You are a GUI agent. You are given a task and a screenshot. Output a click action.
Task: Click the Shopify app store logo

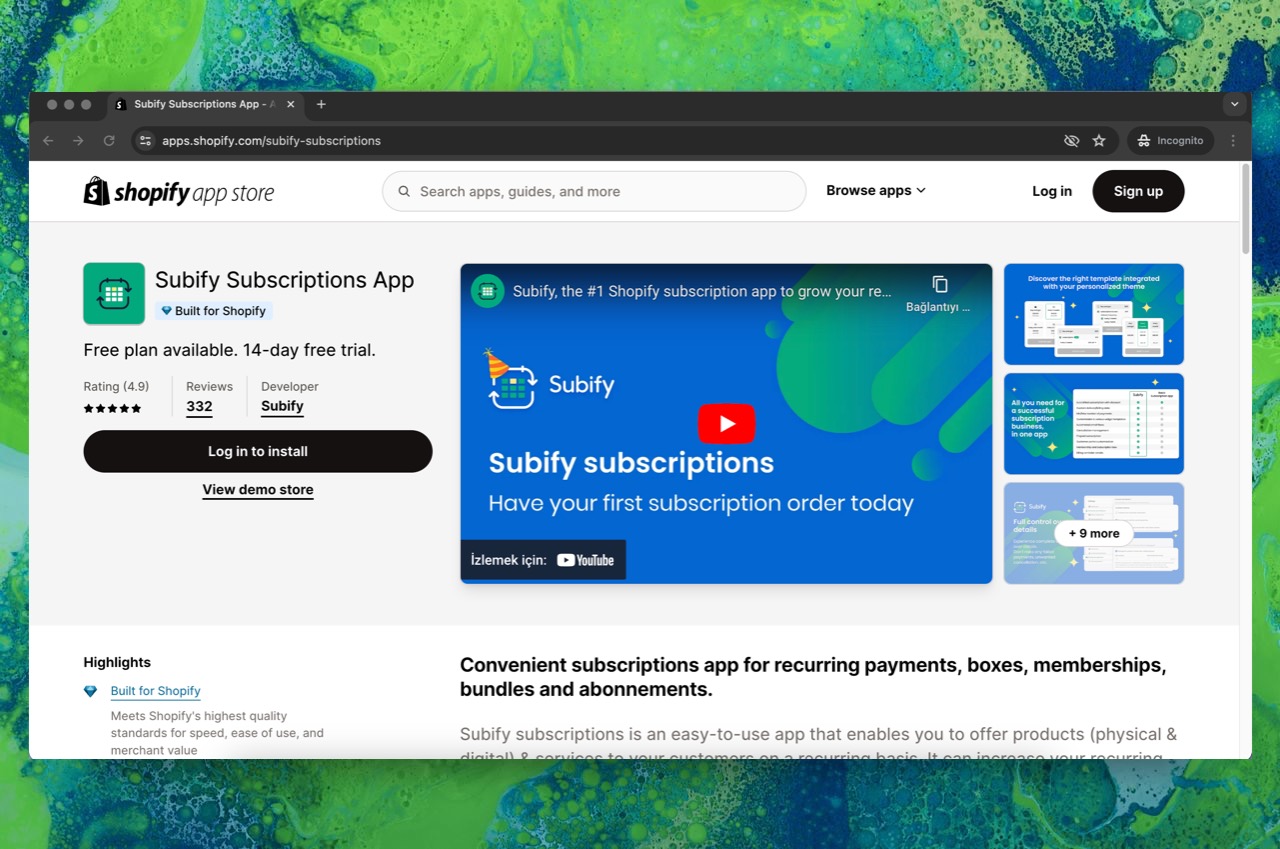[178, 191]
